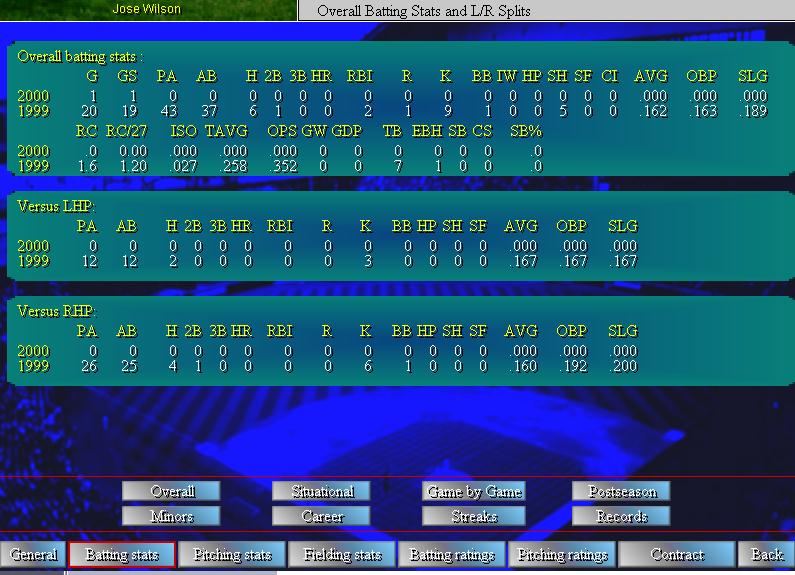Screen dimensions: 795x575
Task: Show Game by Game stats
Action: click(x=474, y=491)
